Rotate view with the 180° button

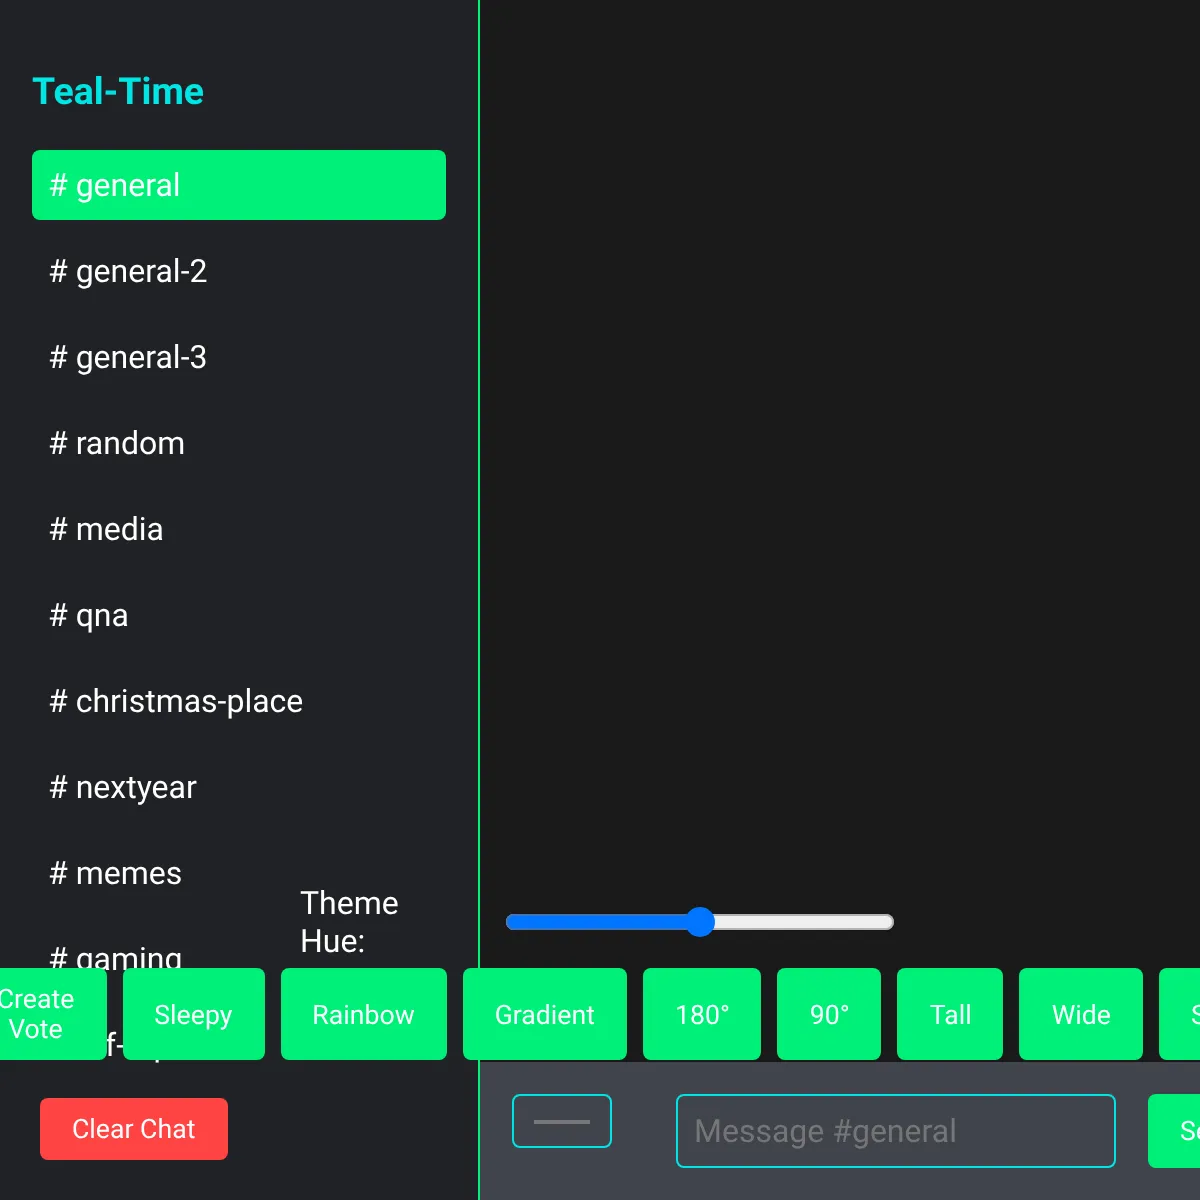click(x=702, y=1014)
